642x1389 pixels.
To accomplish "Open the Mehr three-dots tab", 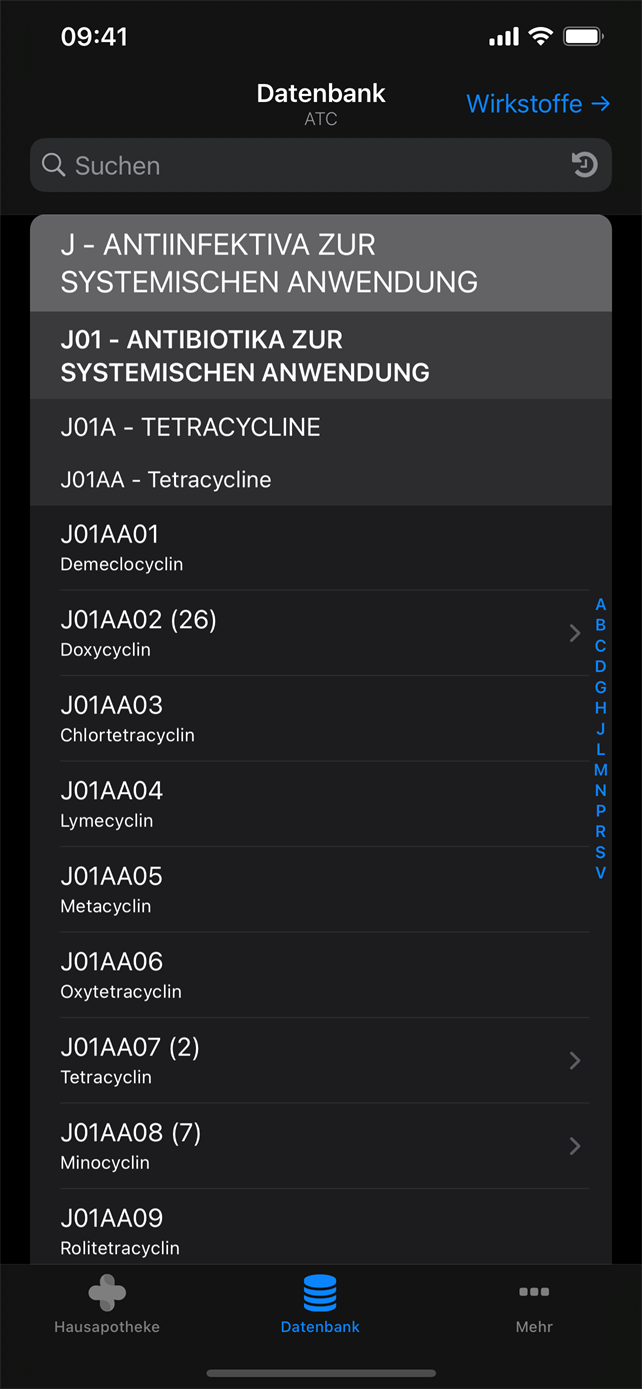I will coord(534,1292).
